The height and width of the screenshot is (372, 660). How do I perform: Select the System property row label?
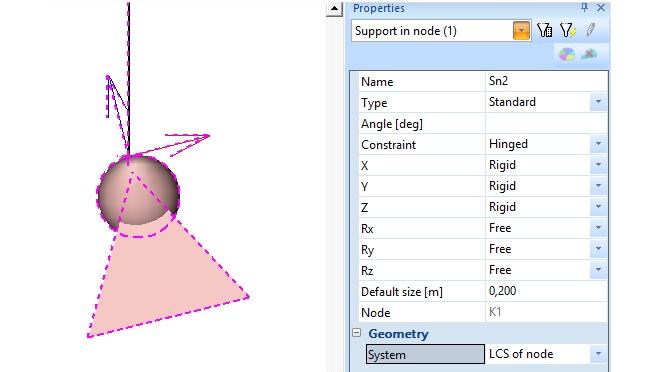(x=425, y=354)
